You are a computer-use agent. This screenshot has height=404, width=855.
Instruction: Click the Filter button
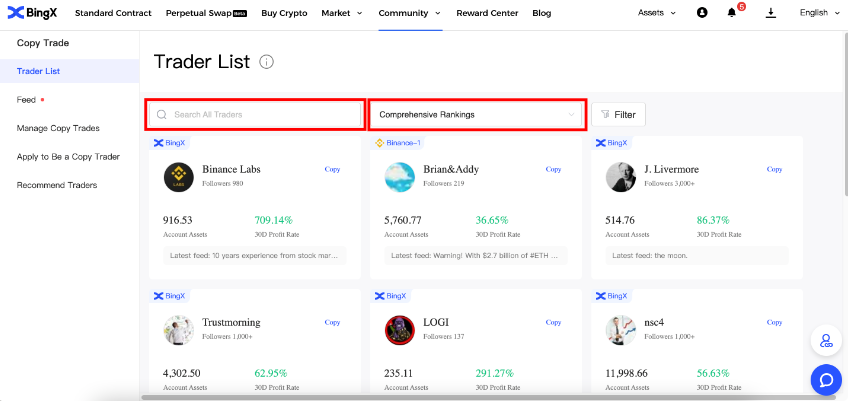[618, 114]
